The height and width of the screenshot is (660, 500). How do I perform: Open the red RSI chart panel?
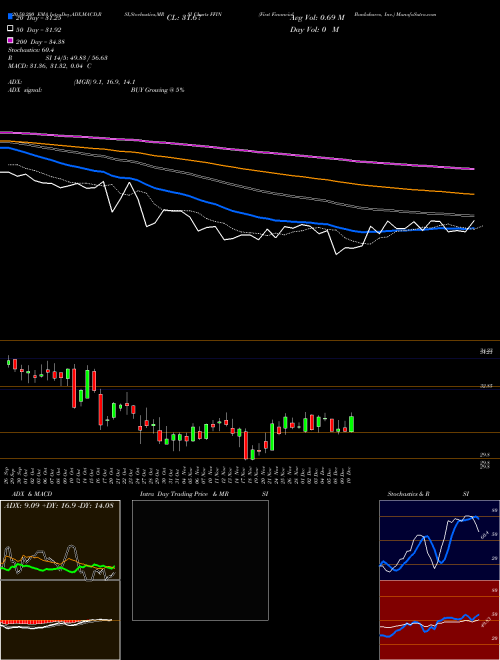click(439, 620)
